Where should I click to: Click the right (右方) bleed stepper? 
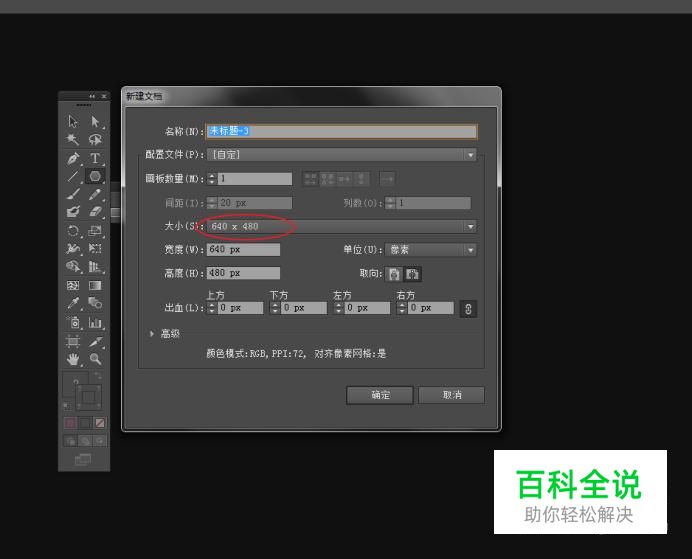[402, 308]
